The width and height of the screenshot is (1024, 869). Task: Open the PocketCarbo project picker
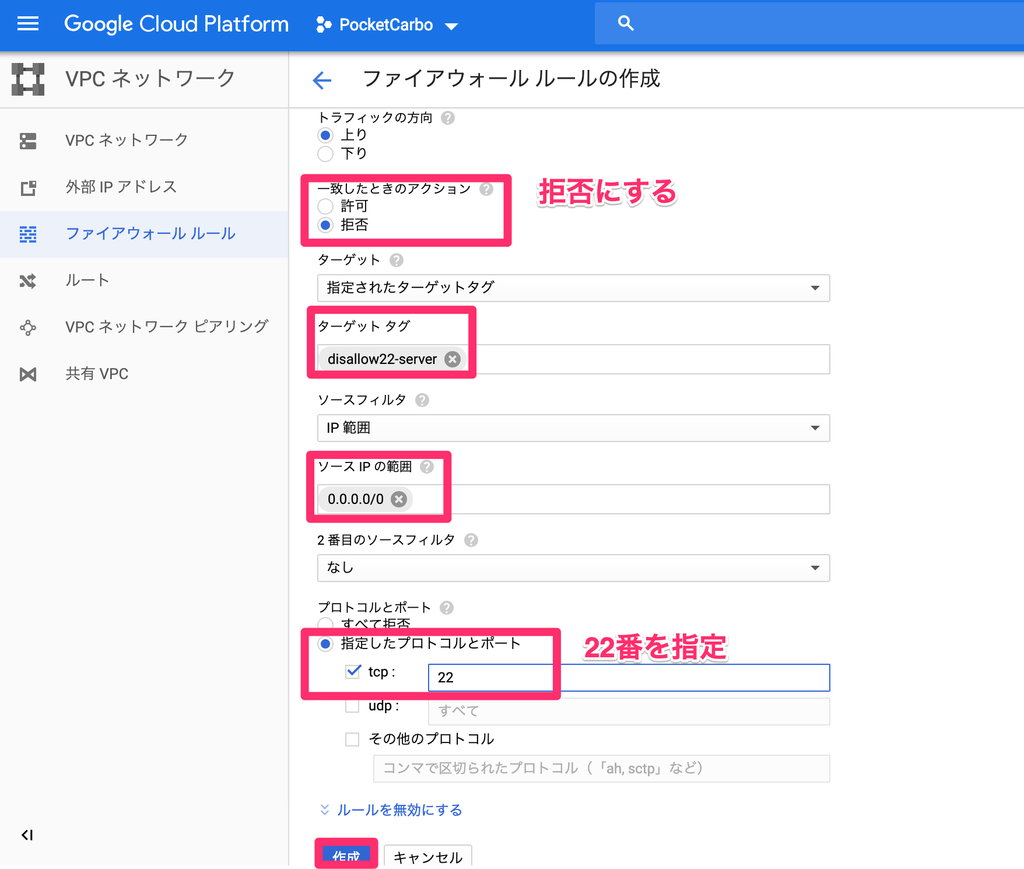(x=388, y=25)
